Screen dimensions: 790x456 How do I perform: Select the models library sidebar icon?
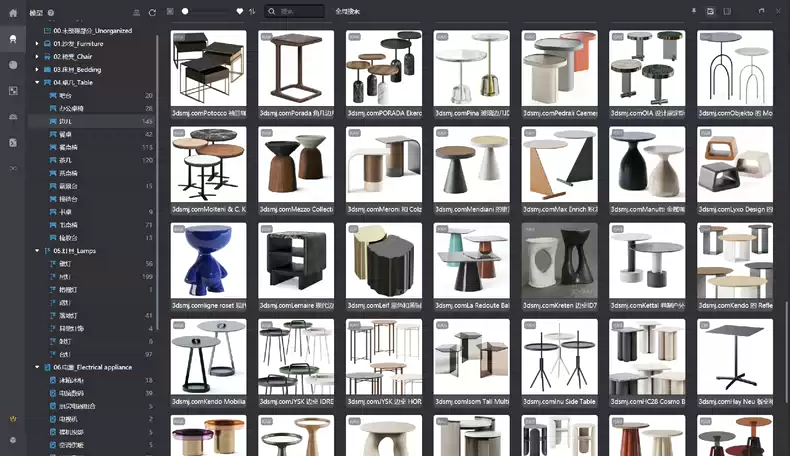[x=13, y=39]
